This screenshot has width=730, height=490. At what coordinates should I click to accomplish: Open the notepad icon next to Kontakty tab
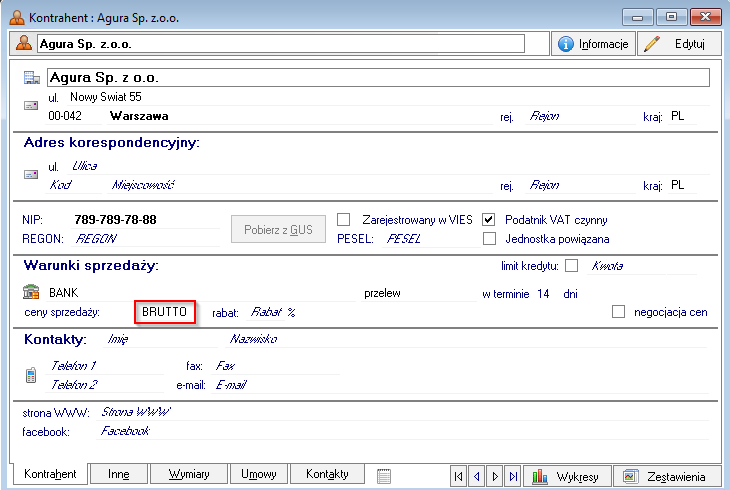click(384, 476)
